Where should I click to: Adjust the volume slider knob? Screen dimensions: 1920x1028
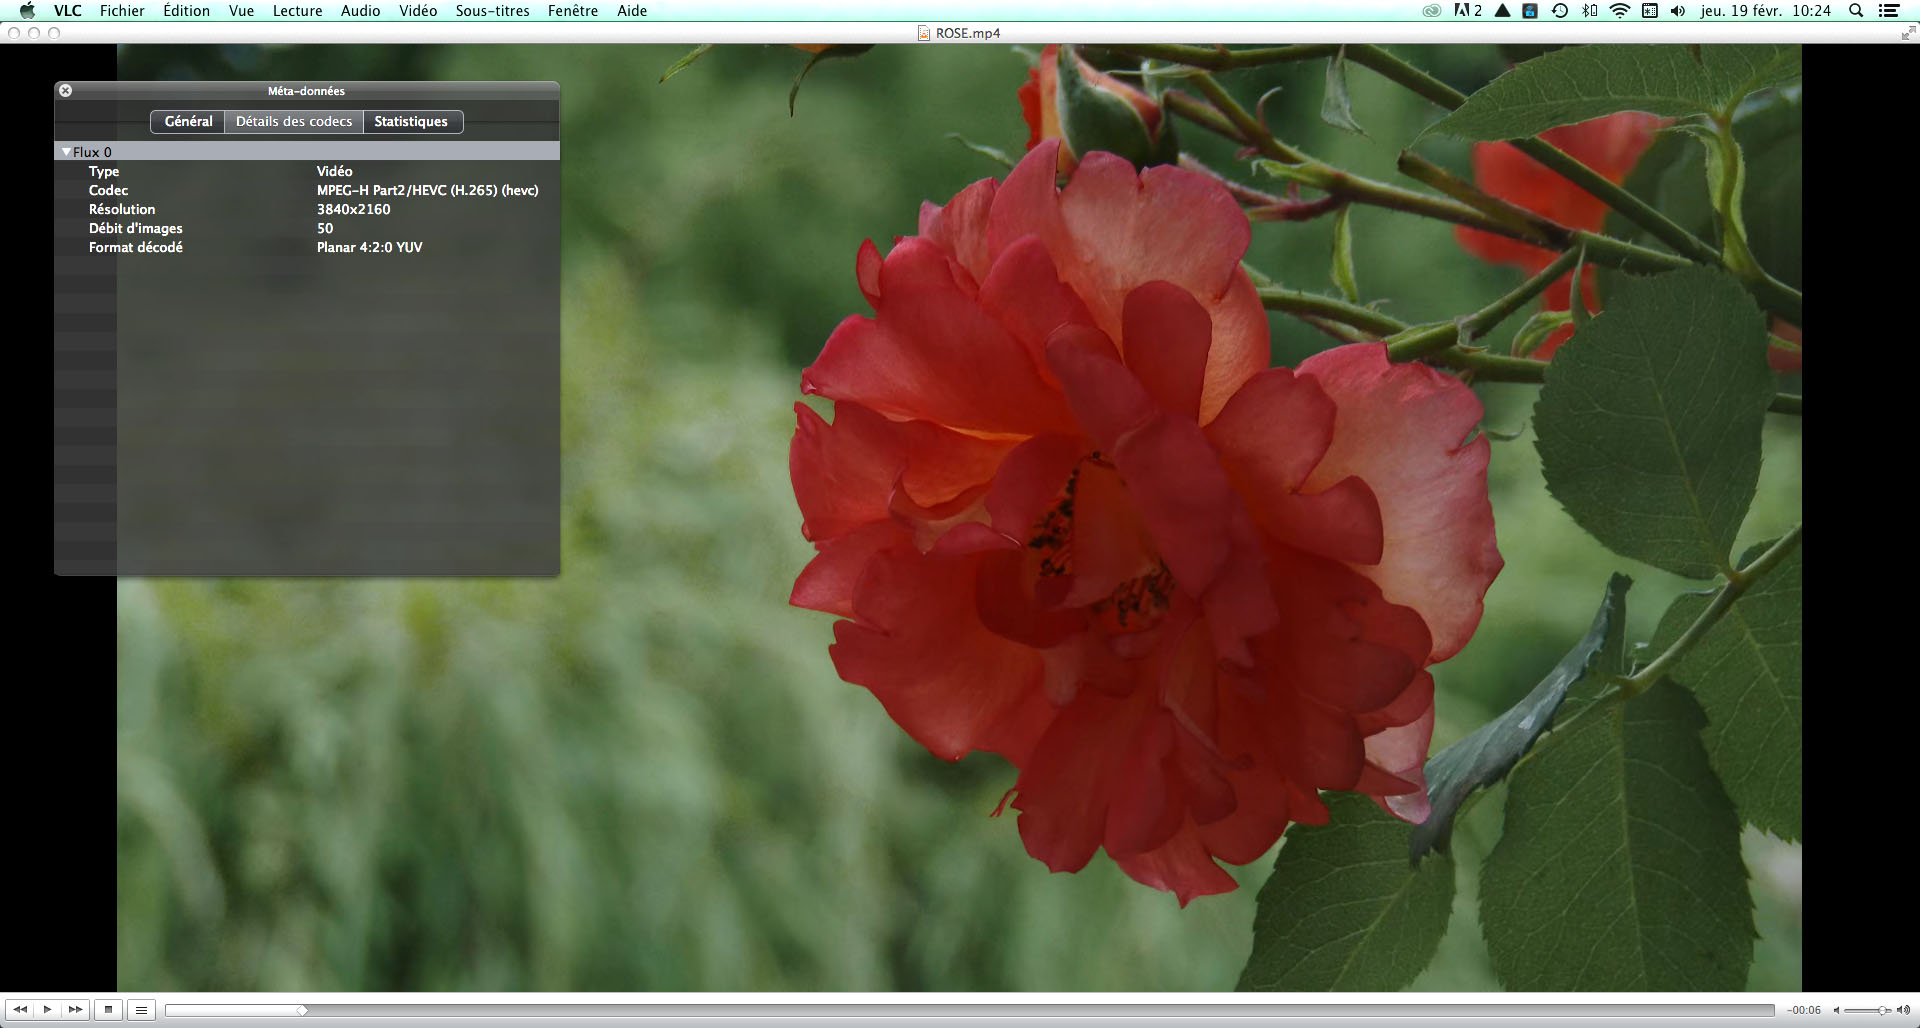1882,1010
